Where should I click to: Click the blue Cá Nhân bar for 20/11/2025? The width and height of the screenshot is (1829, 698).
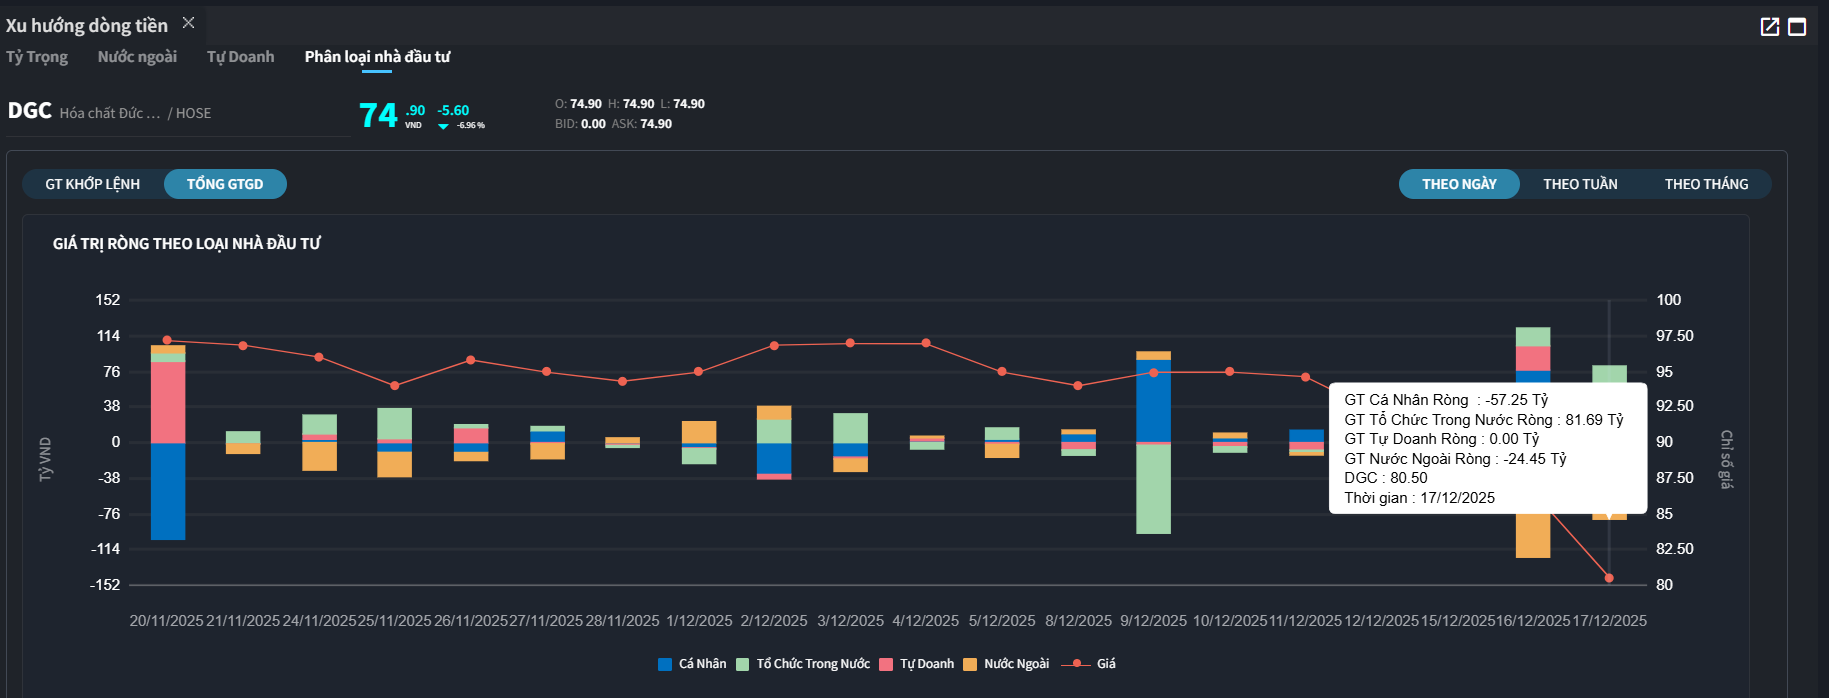pos(168,491)
